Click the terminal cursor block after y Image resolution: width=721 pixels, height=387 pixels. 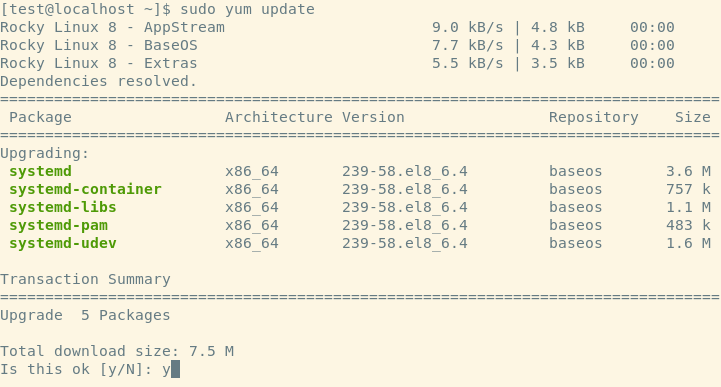tap(175, 370)
